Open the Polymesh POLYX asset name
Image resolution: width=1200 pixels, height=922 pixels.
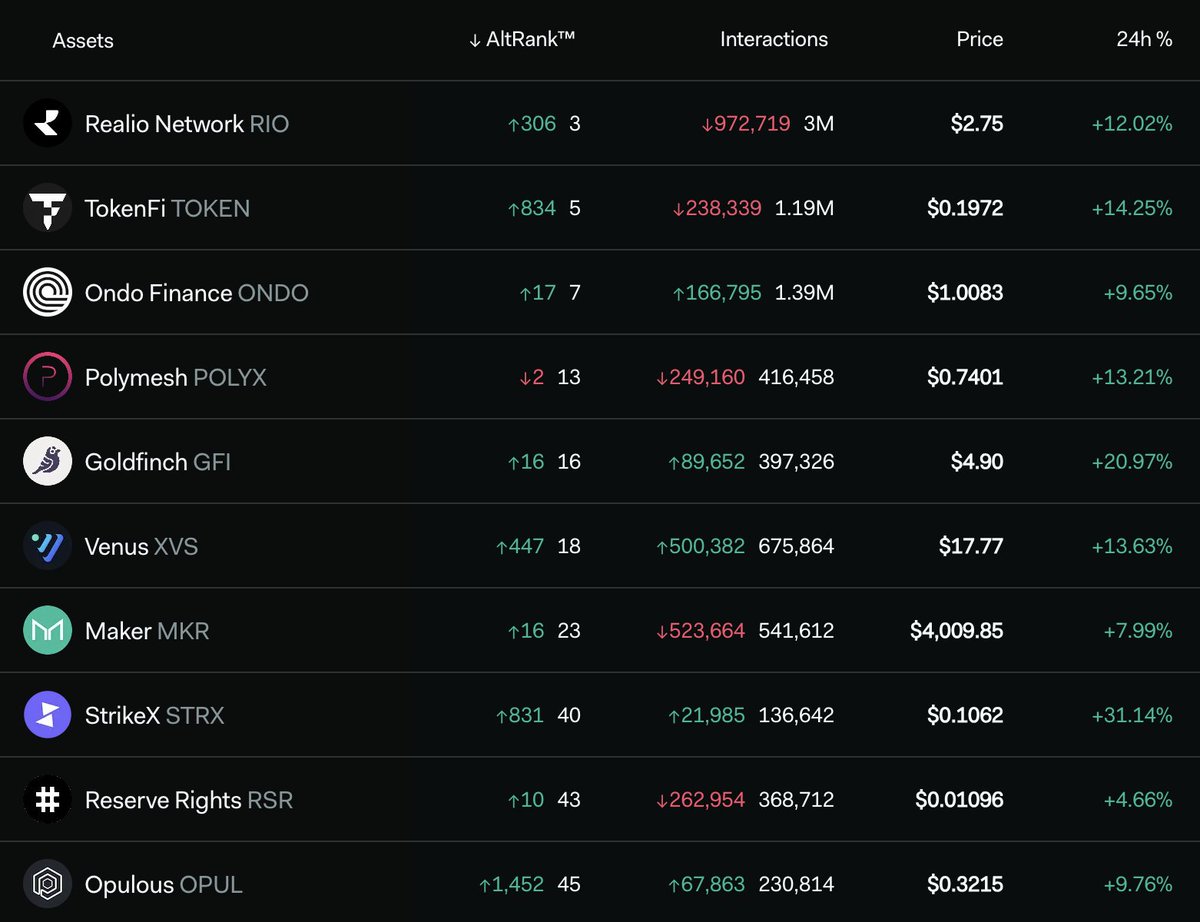[175, 377]
